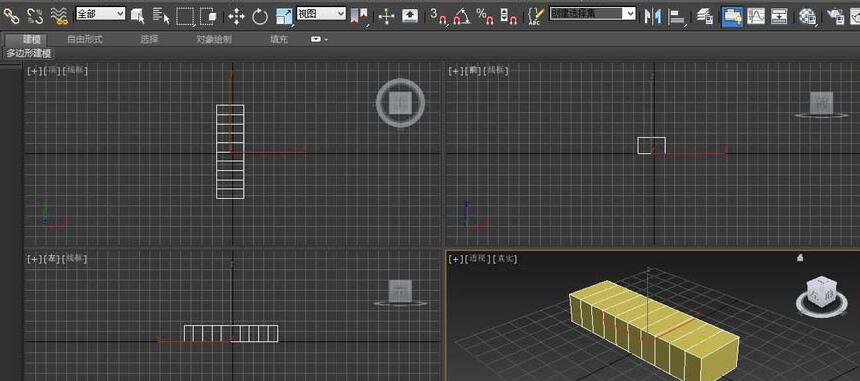Click the [+] menu of top viewport

(34, 71)
